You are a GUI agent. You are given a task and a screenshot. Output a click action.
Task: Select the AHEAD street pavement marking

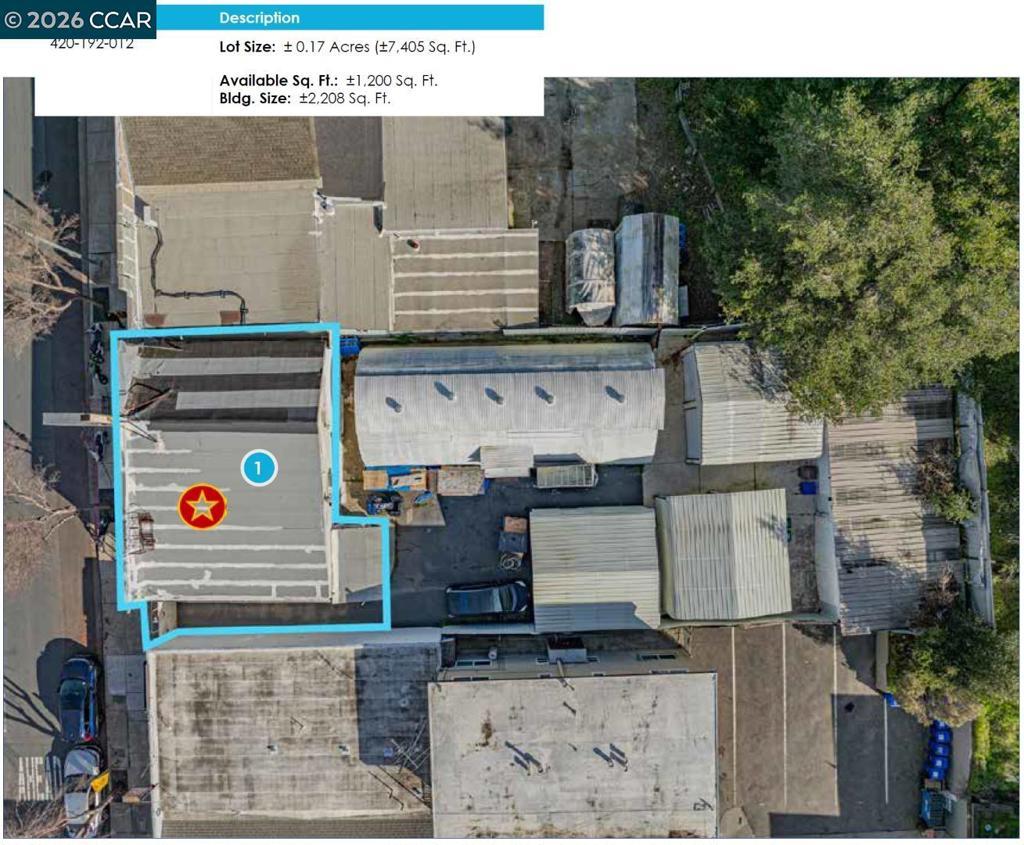40,778
